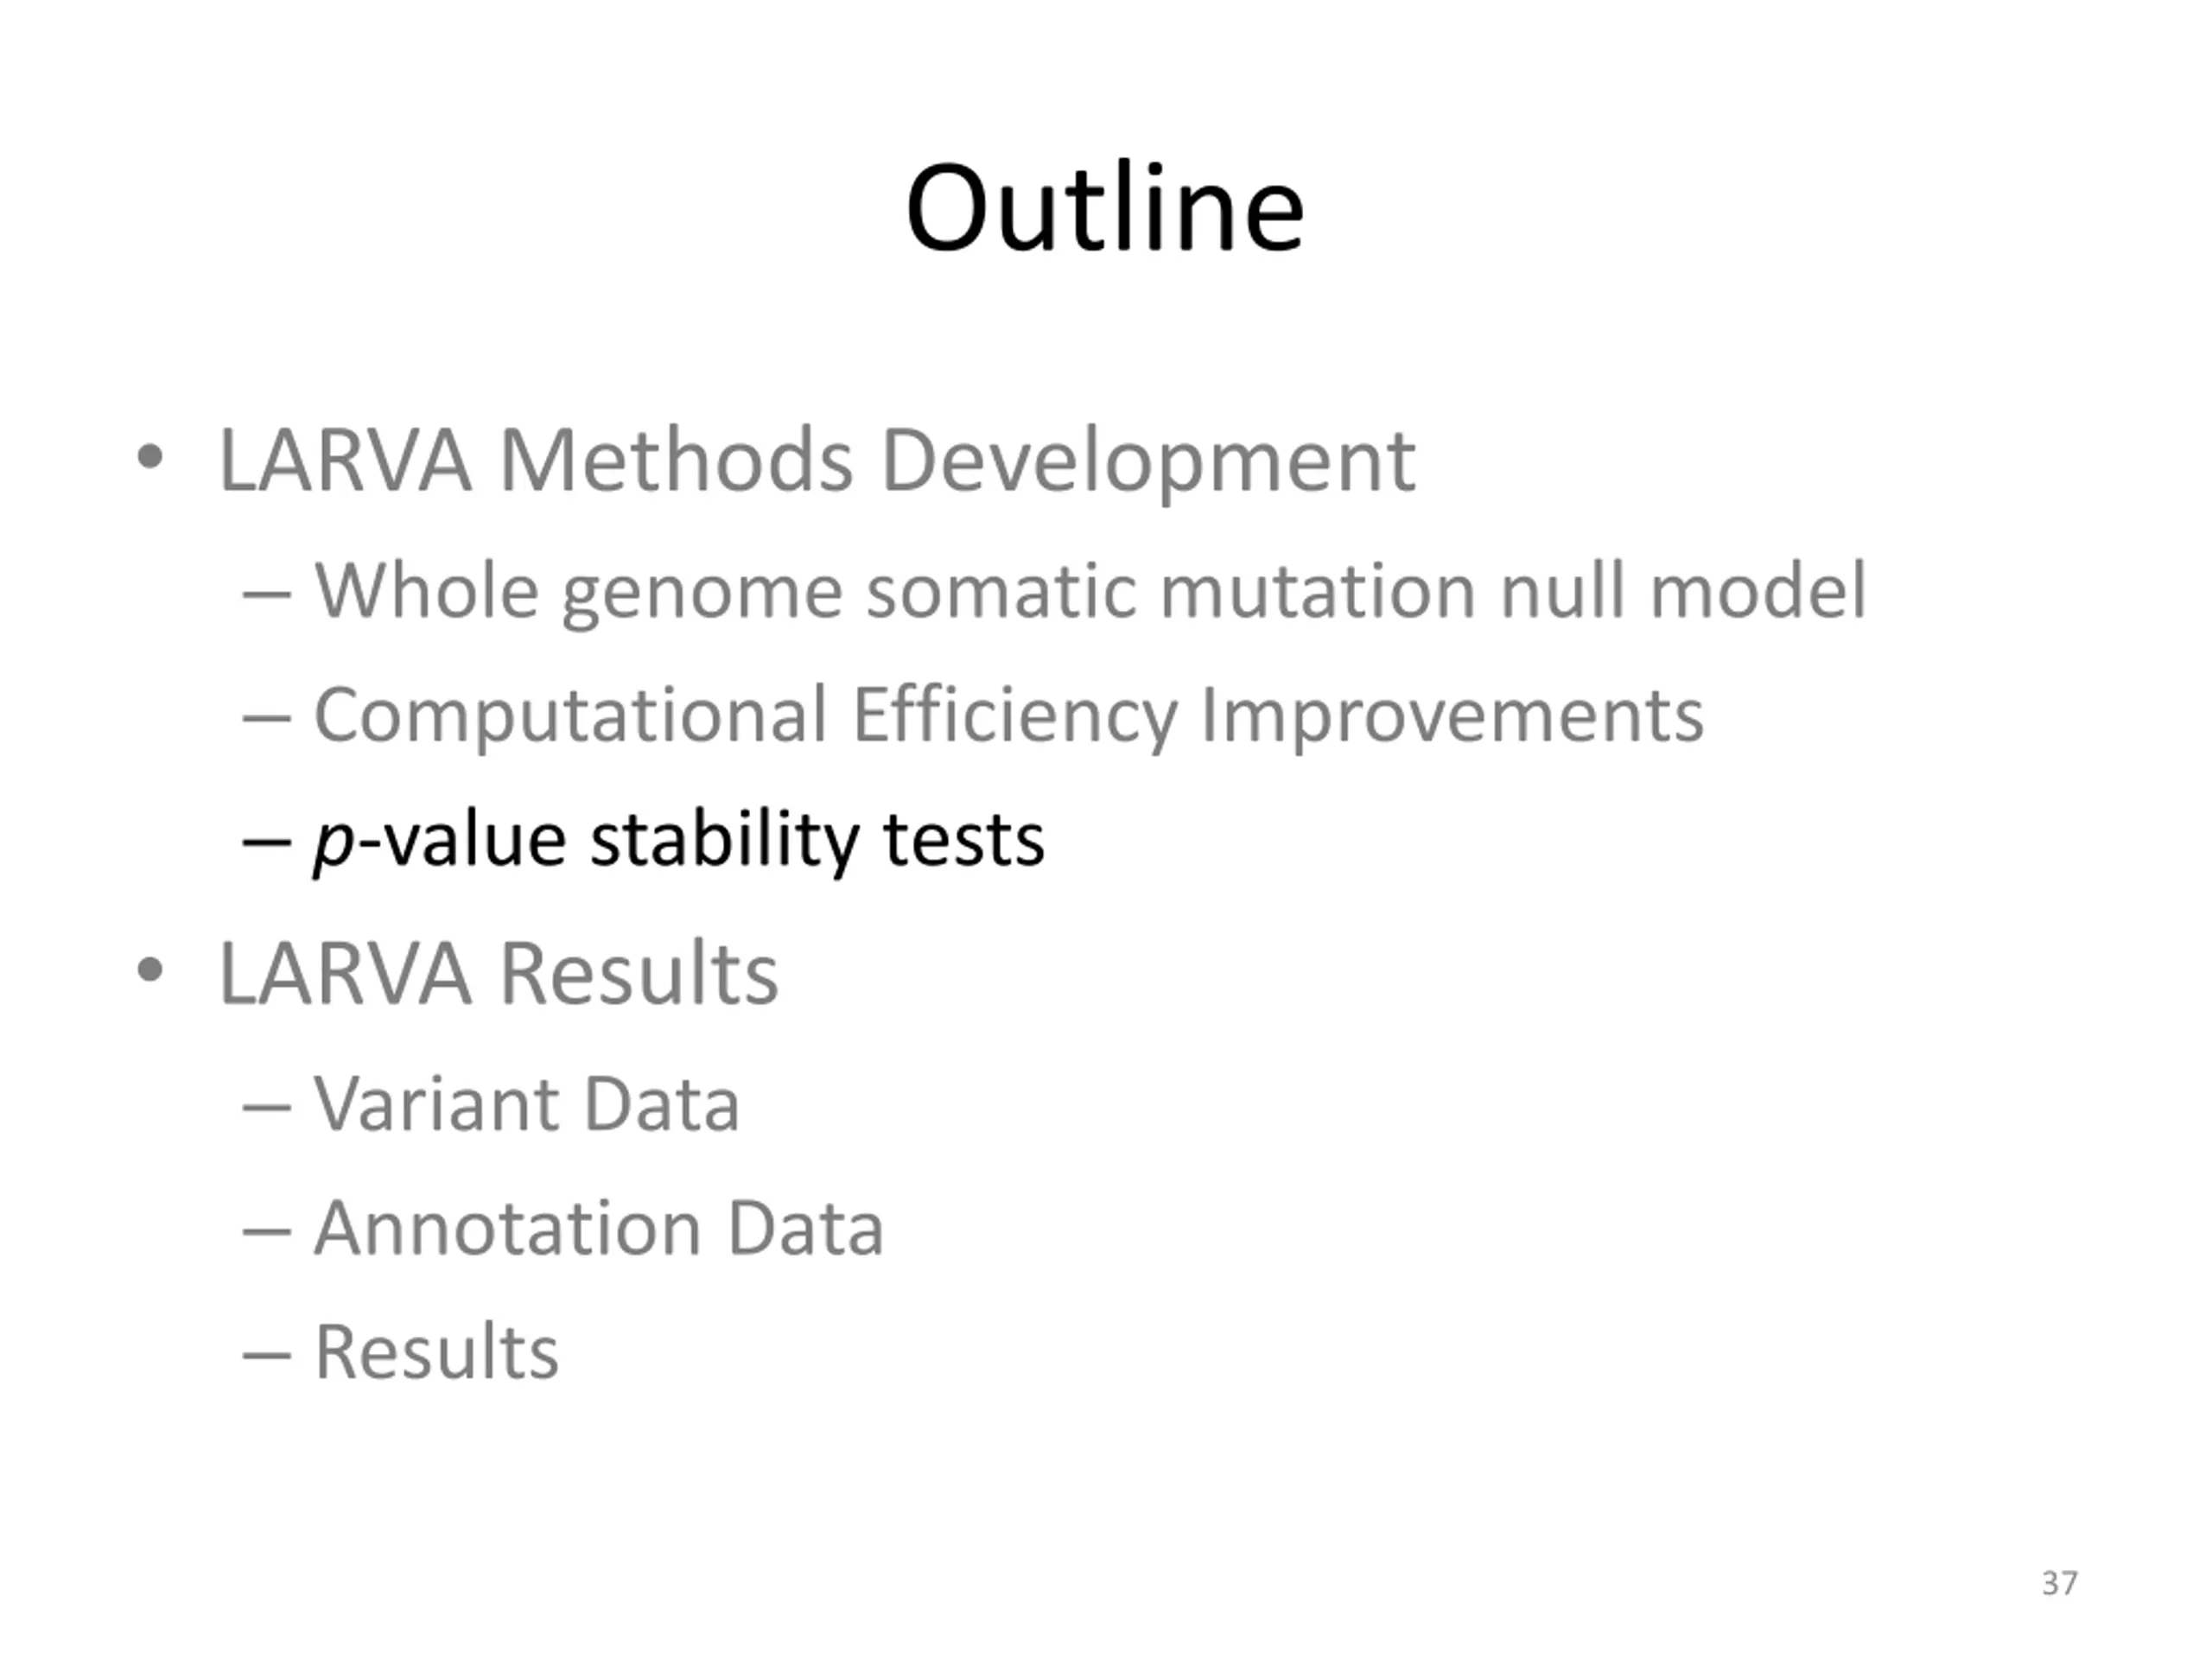This screenshot has width=2212, height=1659.
Task: Select the Annotation Data sub-item
Action: [598, 1228]
